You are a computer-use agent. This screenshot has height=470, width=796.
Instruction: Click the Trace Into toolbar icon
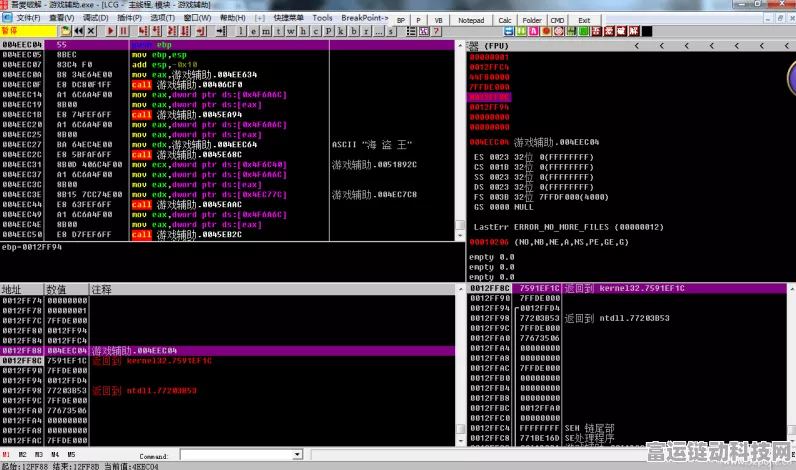[x=173, y=31]
